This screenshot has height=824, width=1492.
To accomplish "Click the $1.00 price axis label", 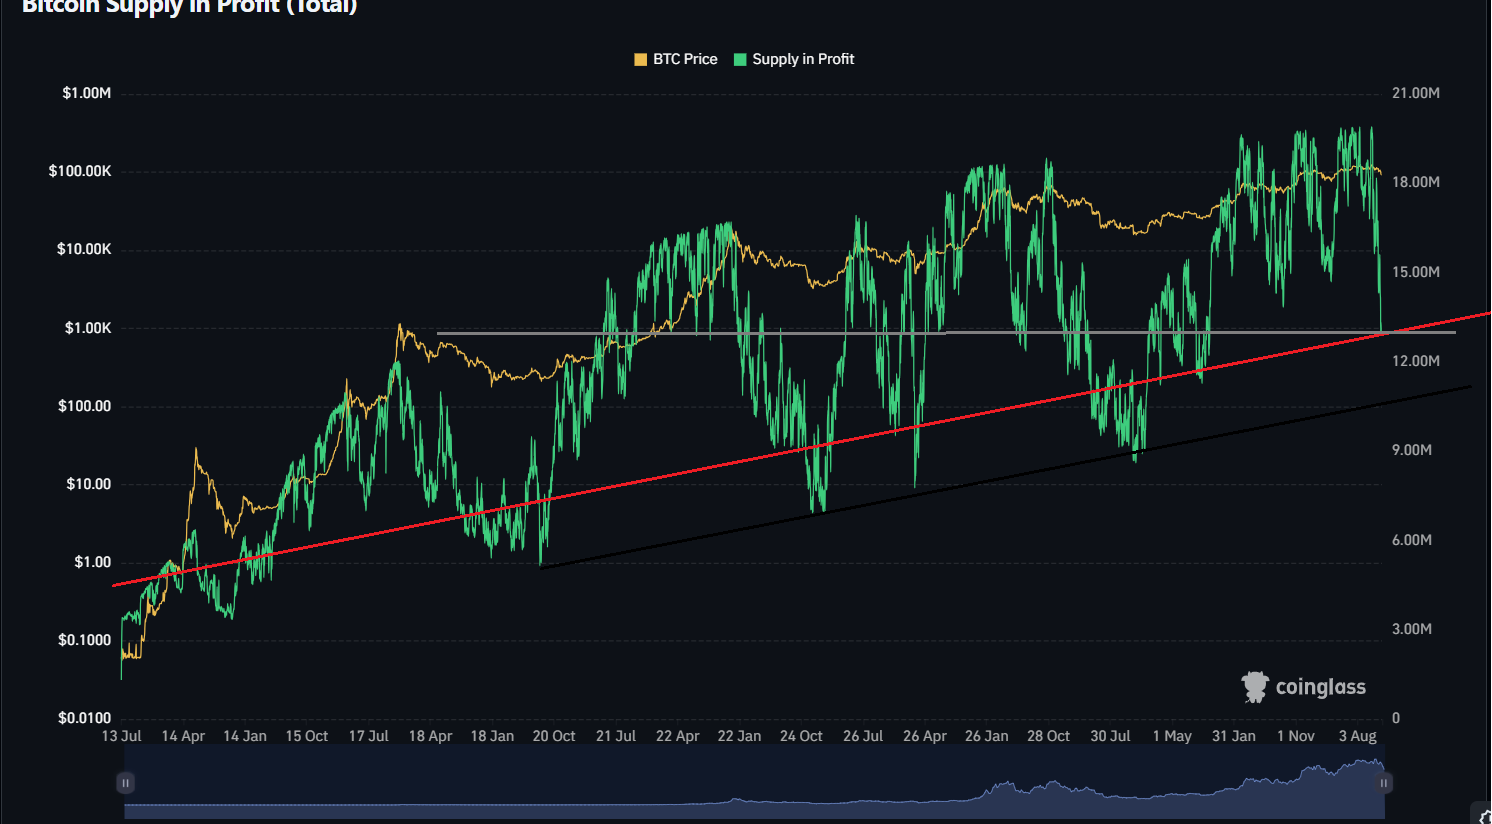I will [92, 562].
